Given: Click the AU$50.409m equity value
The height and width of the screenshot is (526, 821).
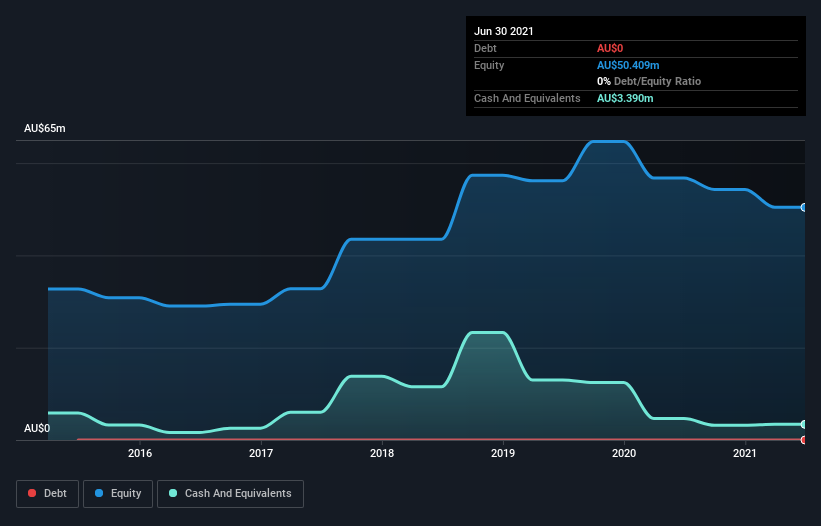Looking at the screenshot, I should pos(628,65).
